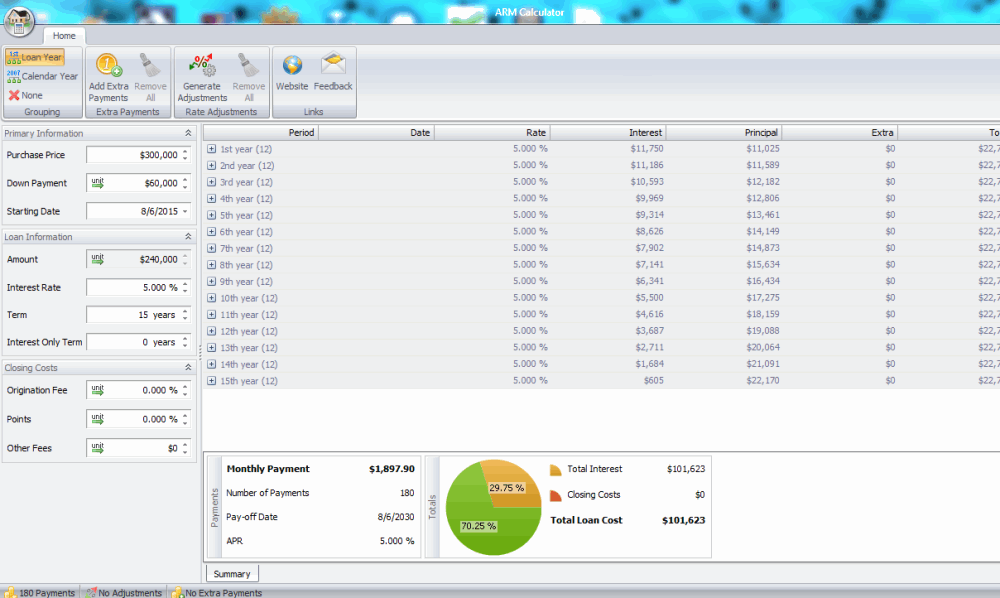Click the Add Extra Payments icon
The image size is (1000, 598).
click(108, 65)
